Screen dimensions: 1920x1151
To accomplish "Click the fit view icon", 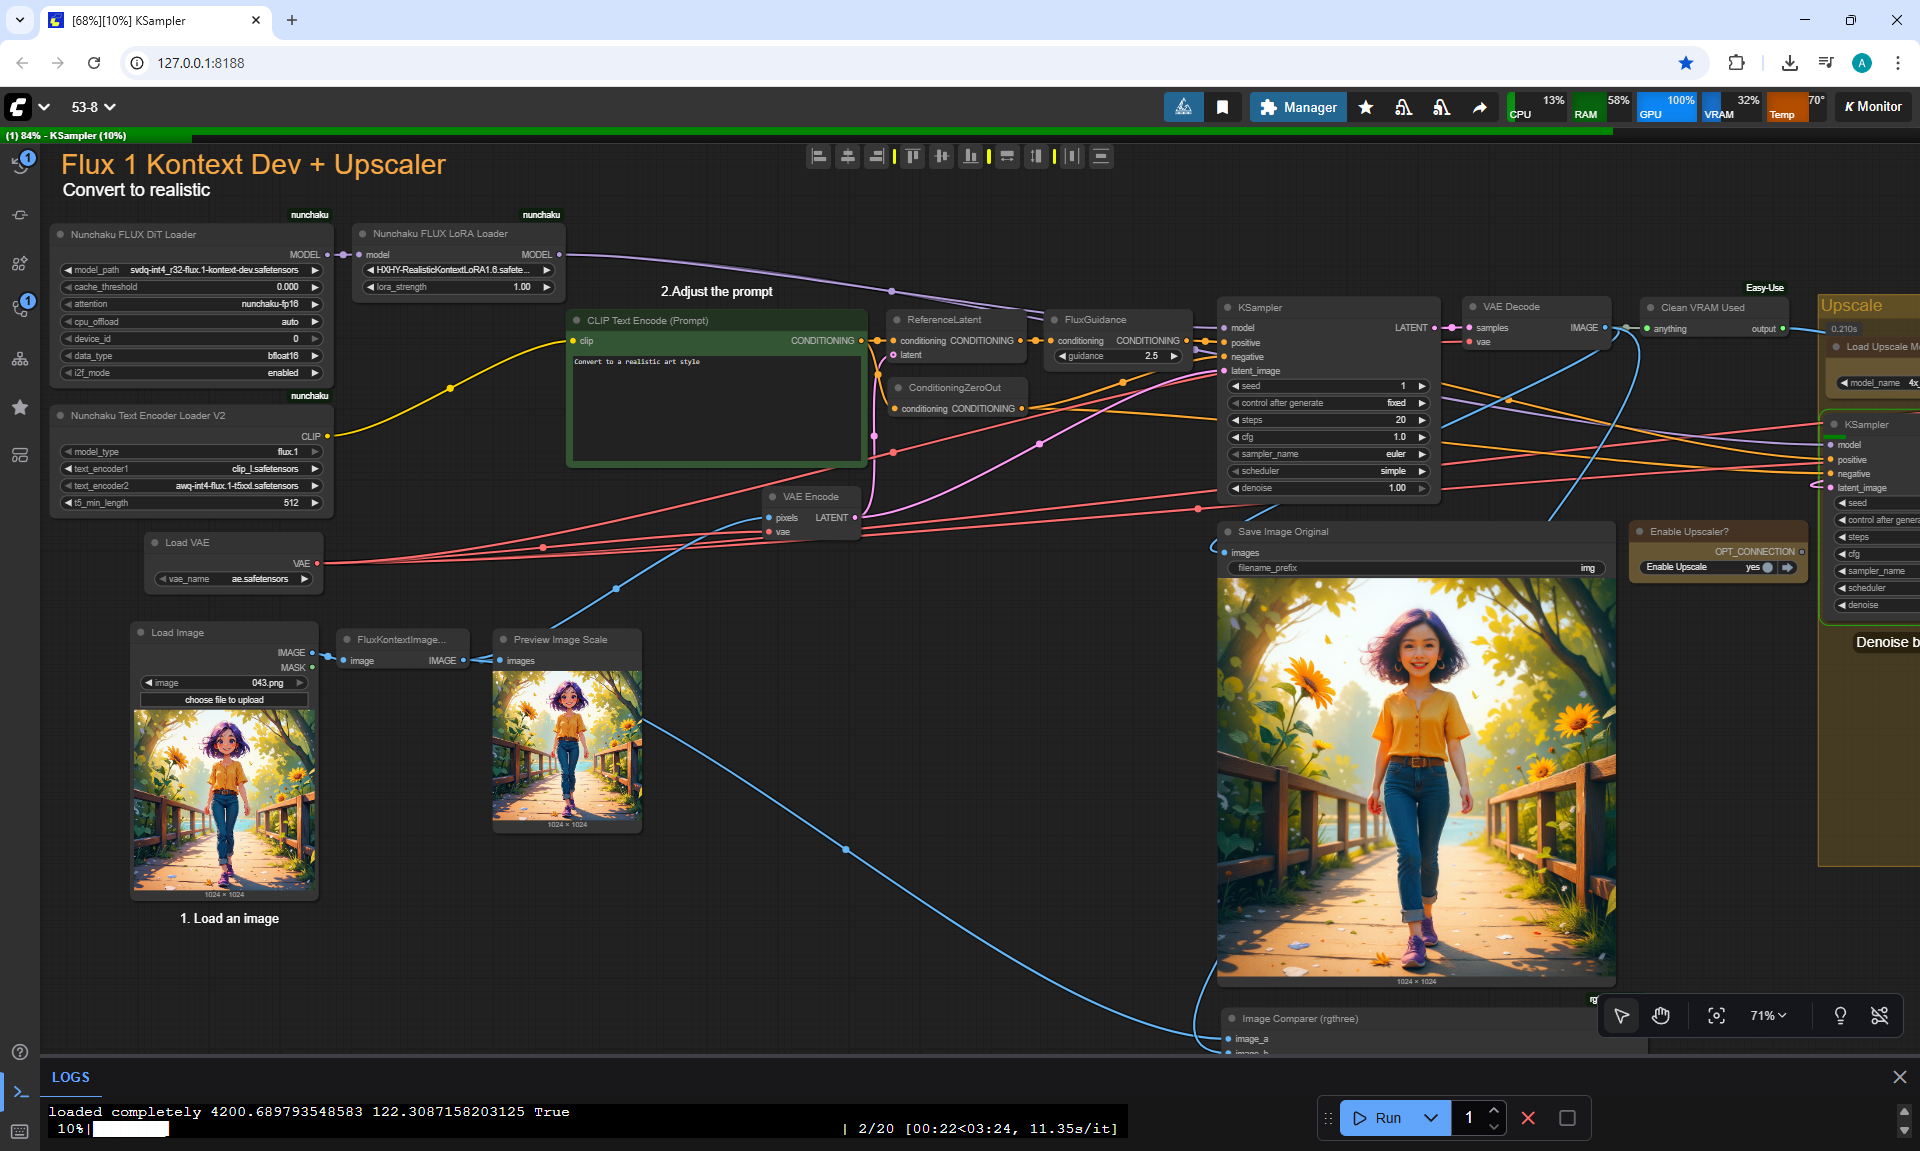I will tap(1716, 1016).
